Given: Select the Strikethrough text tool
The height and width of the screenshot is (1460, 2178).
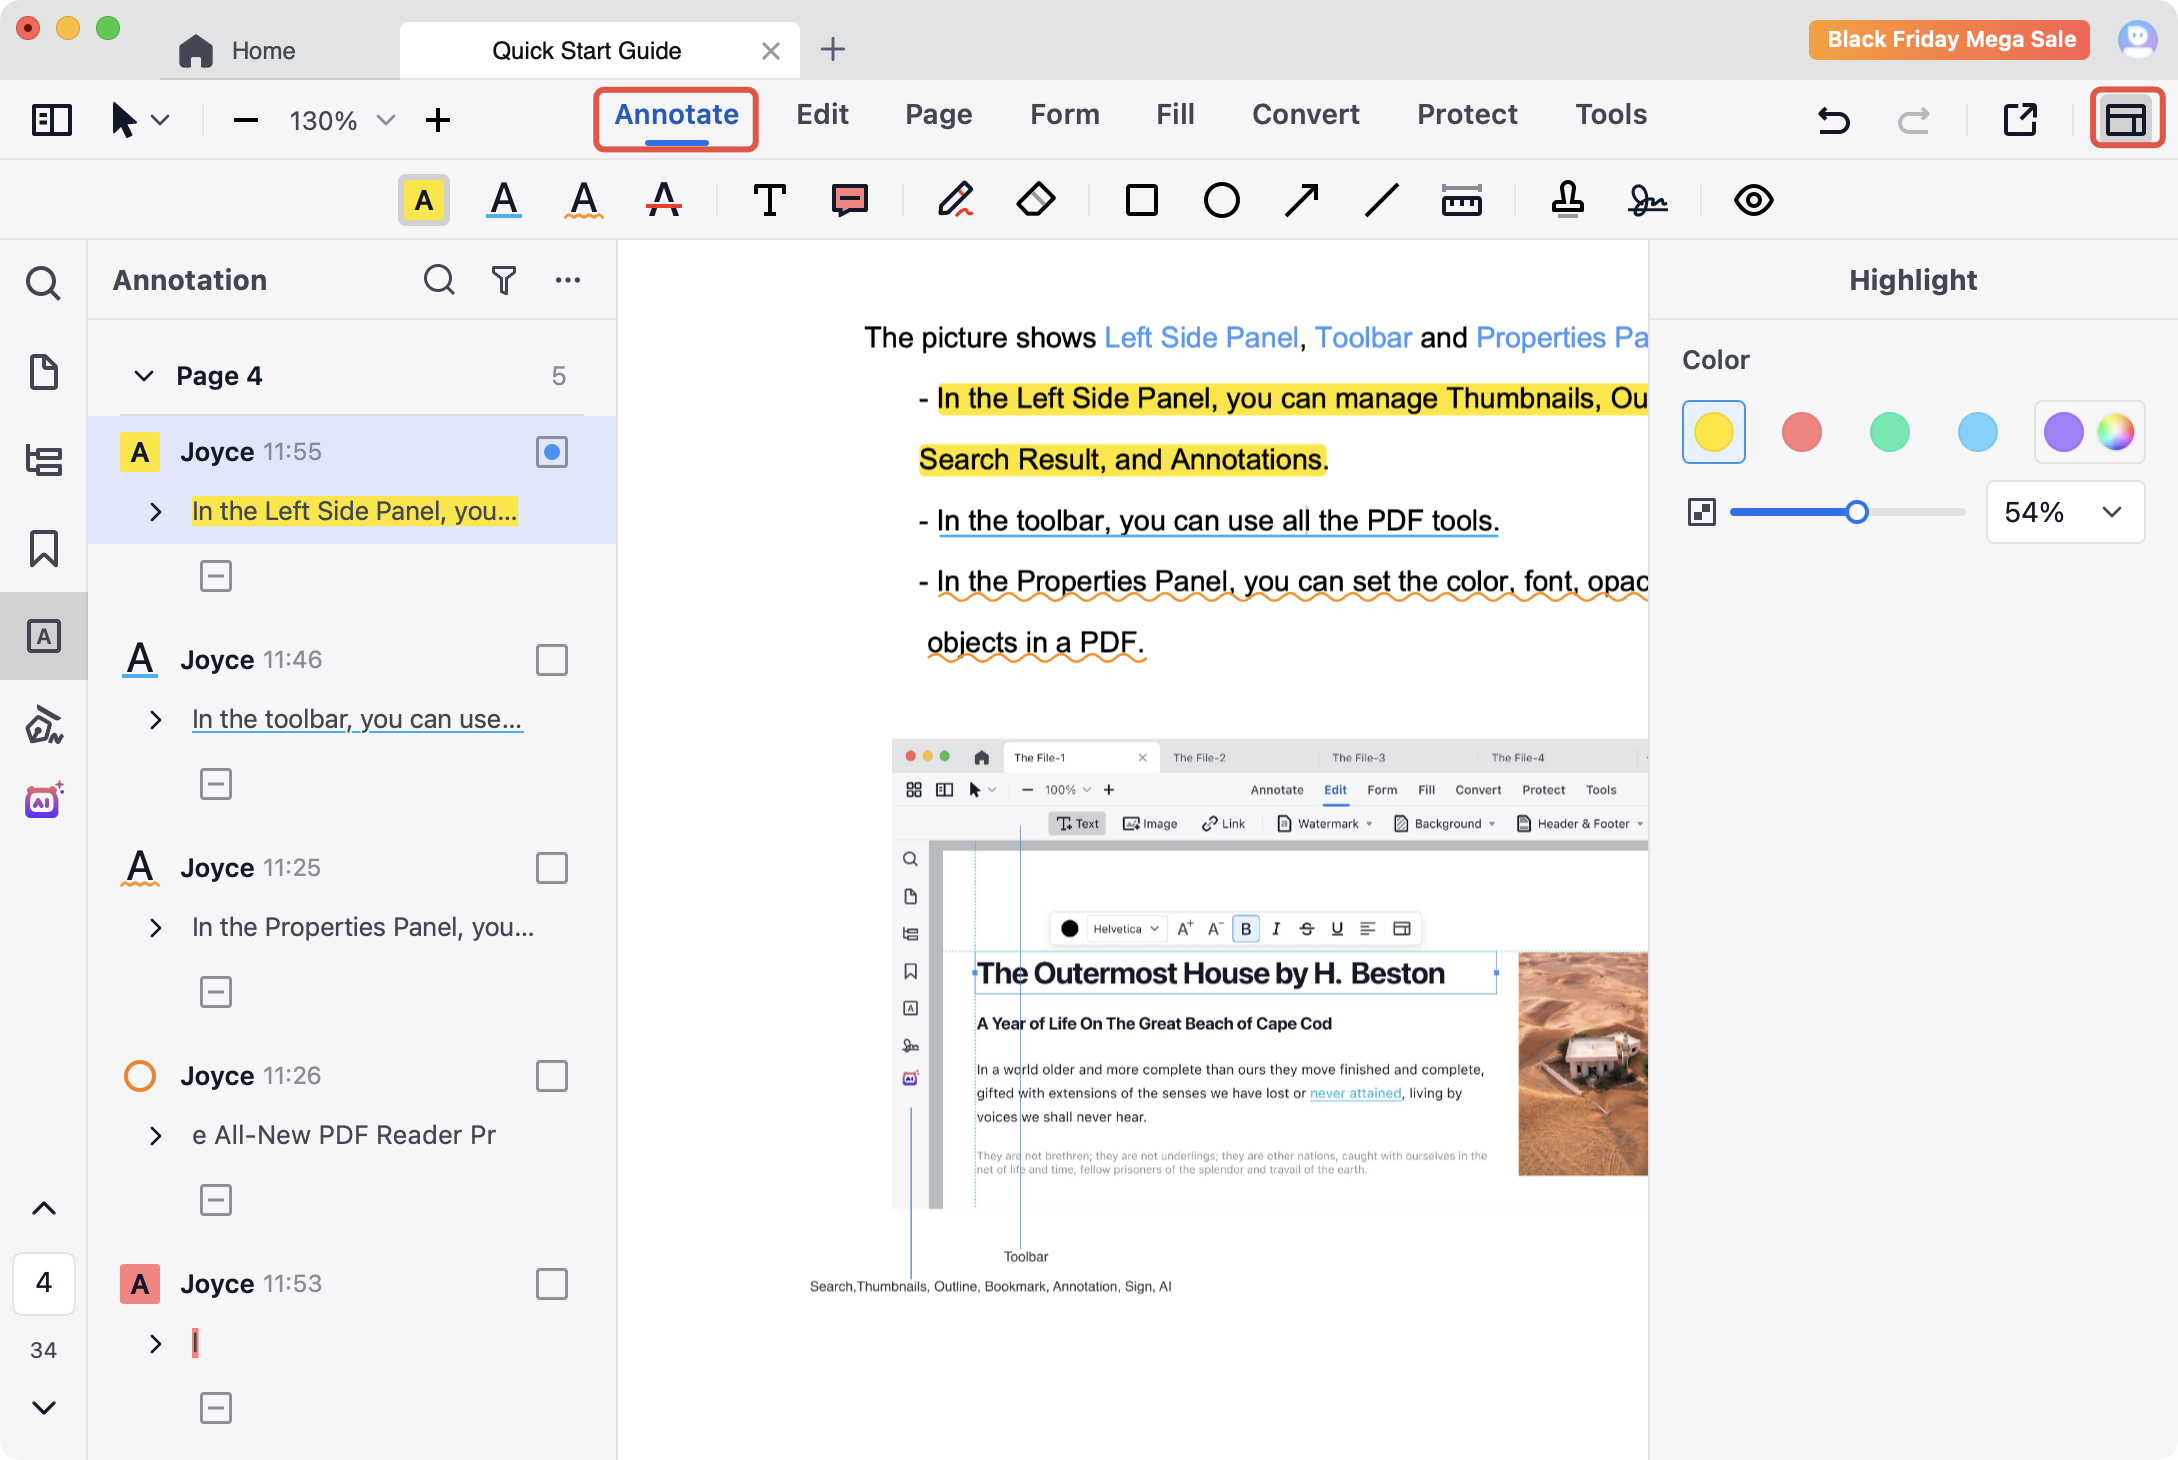Looking at the screenshot, I should coord(664,200).
